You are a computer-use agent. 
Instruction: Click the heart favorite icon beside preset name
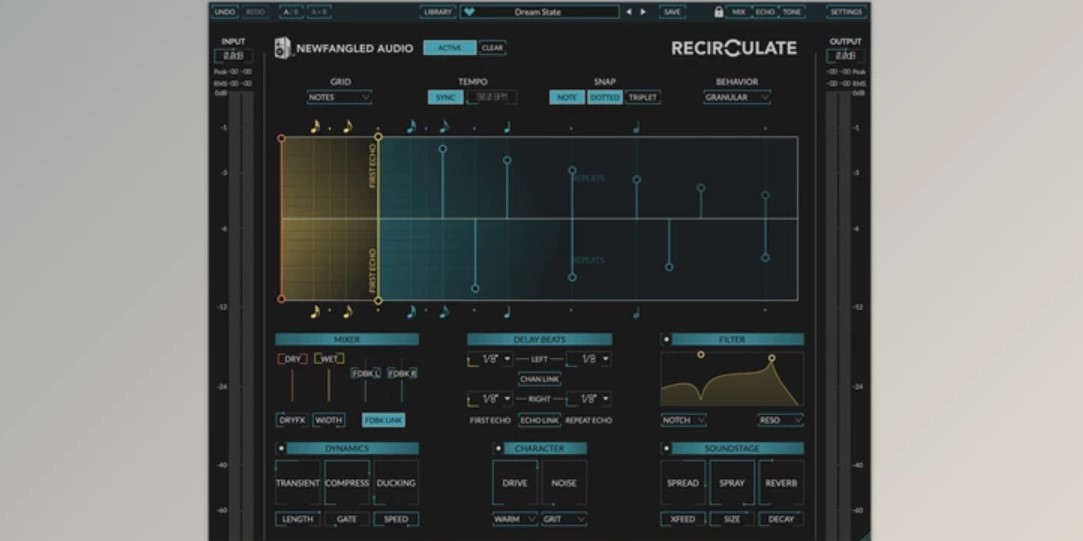click(x=469, y=12)
